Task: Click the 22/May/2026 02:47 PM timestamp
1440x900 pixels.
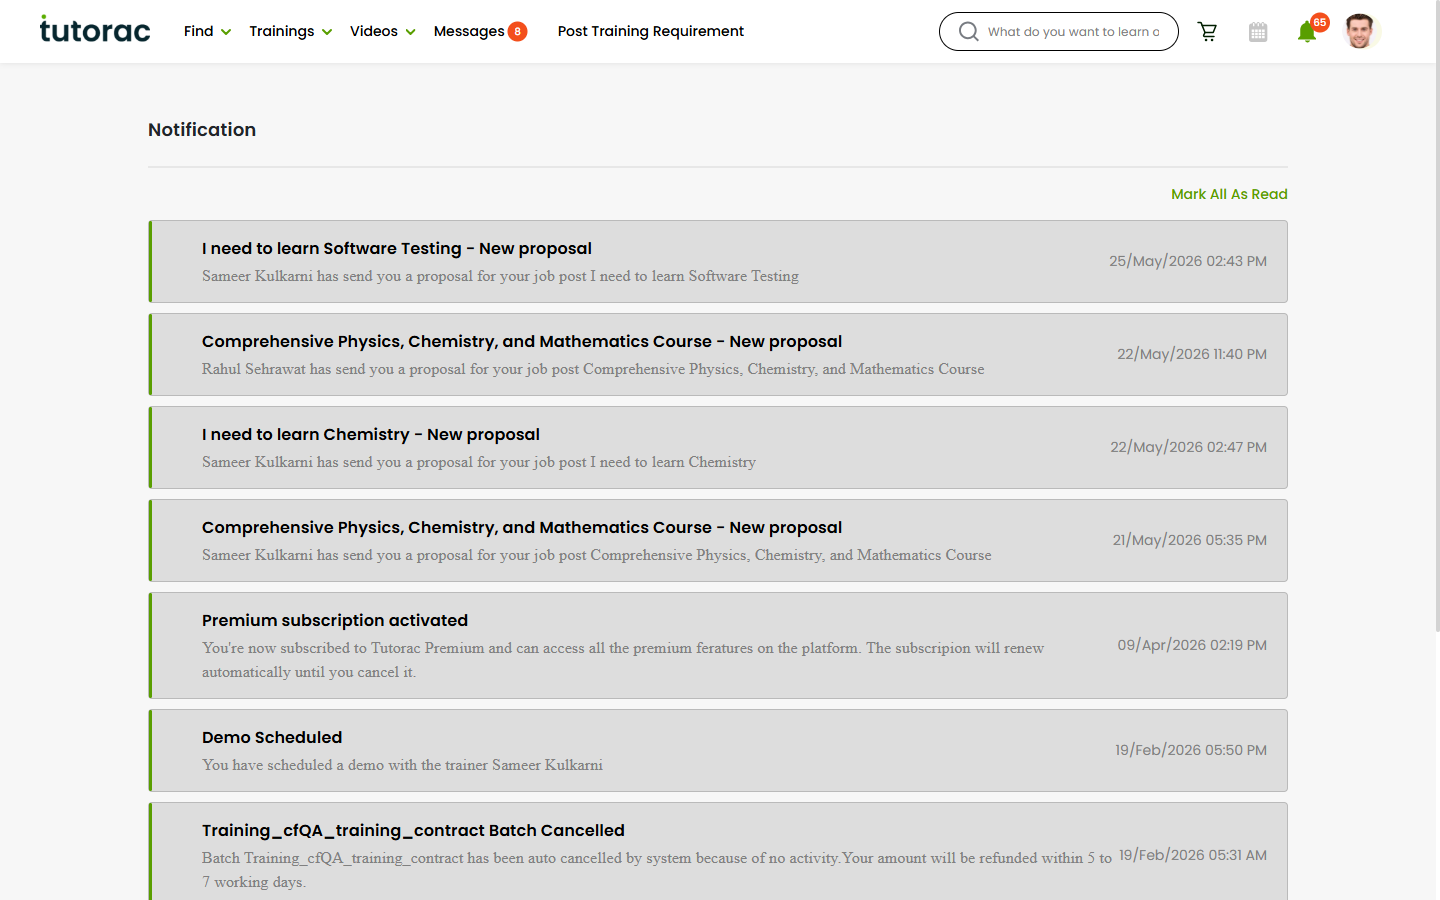Action: tap(1188, 447)
